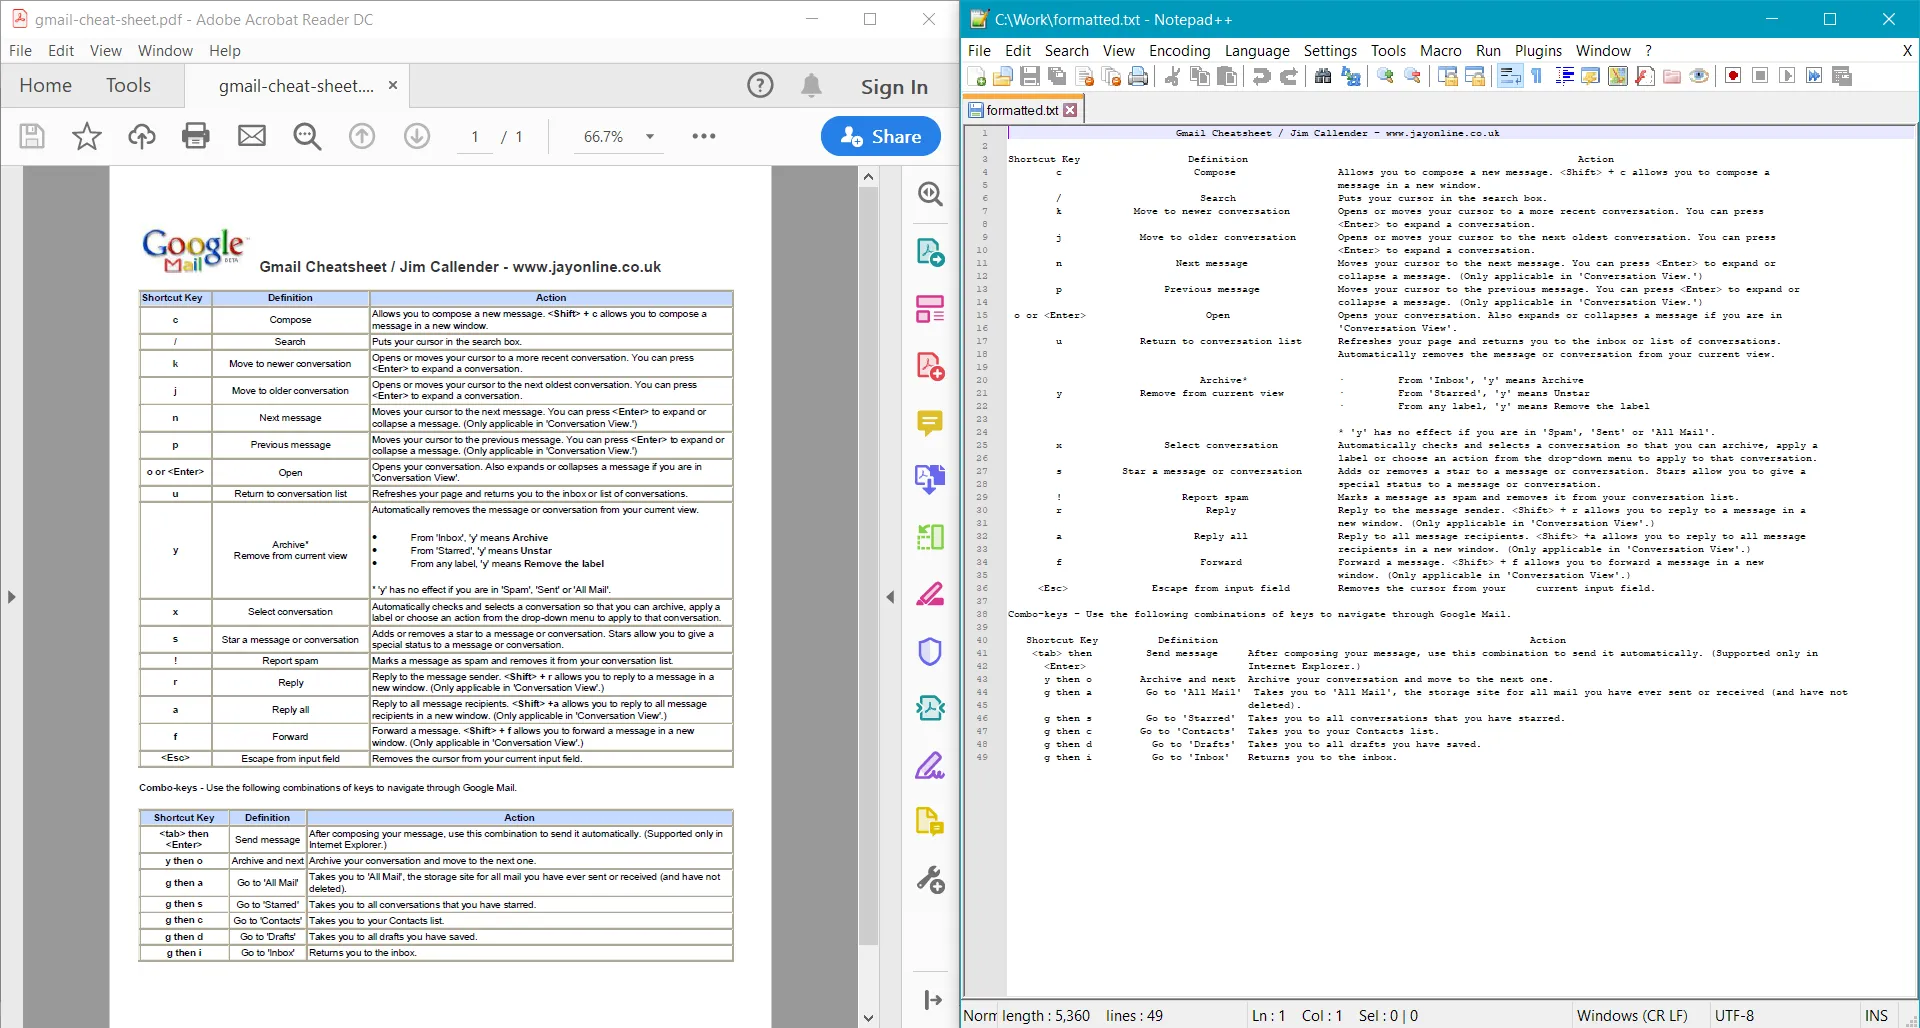Toggle INS insert mode in status bar
1920x1028 pixels.
click(x=1876, y=1016)
